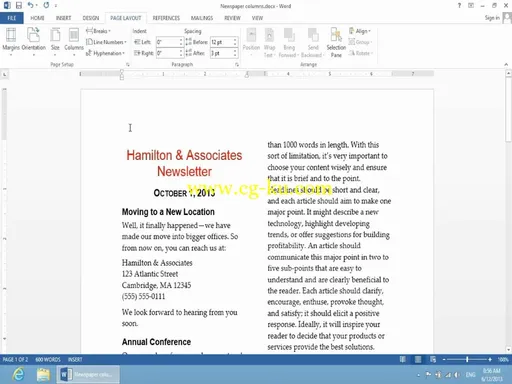Switch to the MAILINGS tab
Image resolution: width=512 pixels, height=384 pixels.
(x=202, y=18)
